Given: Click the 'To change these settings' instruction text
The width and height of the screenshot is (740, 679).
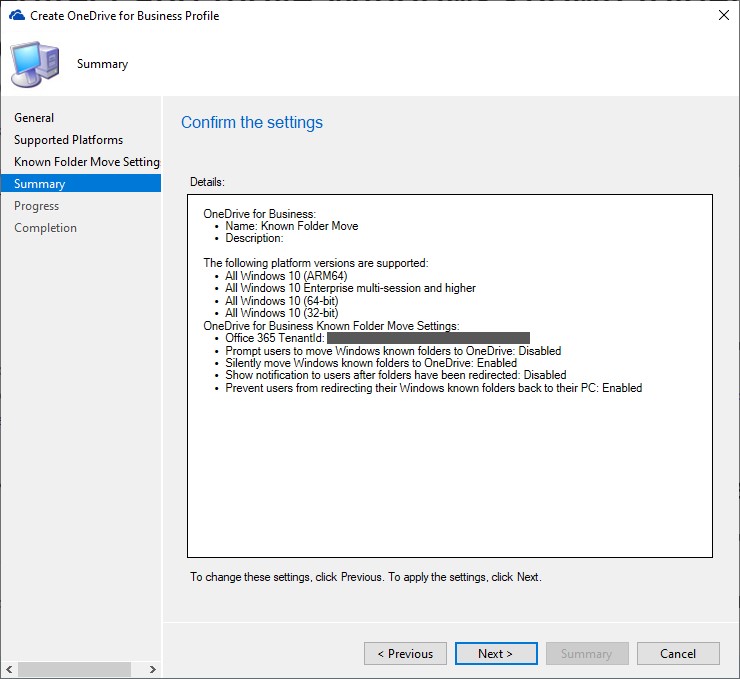Looking at the screenshot, I should click(366, 577).
